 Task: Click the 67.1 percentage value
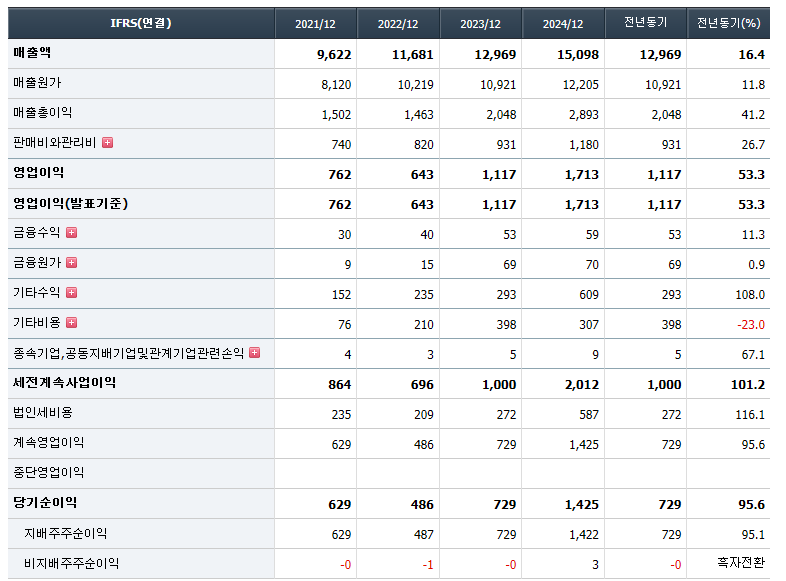click(753, 355)
